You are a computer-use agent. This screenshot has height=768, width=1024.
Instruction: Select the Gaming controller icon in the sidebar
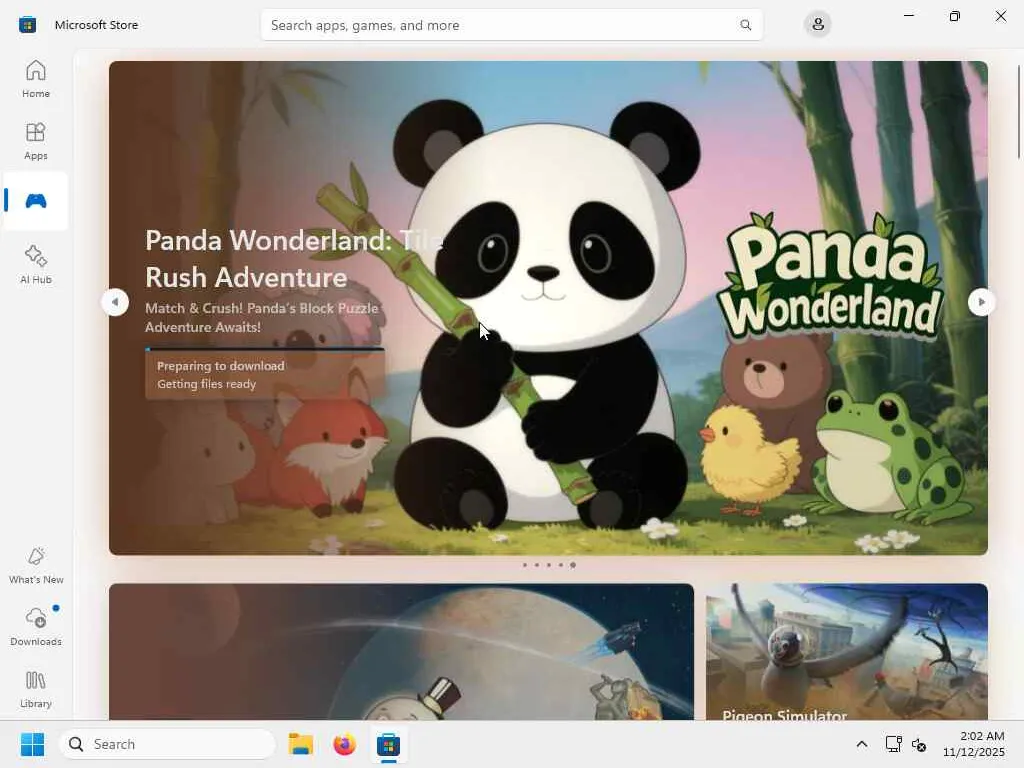[35, 201]
